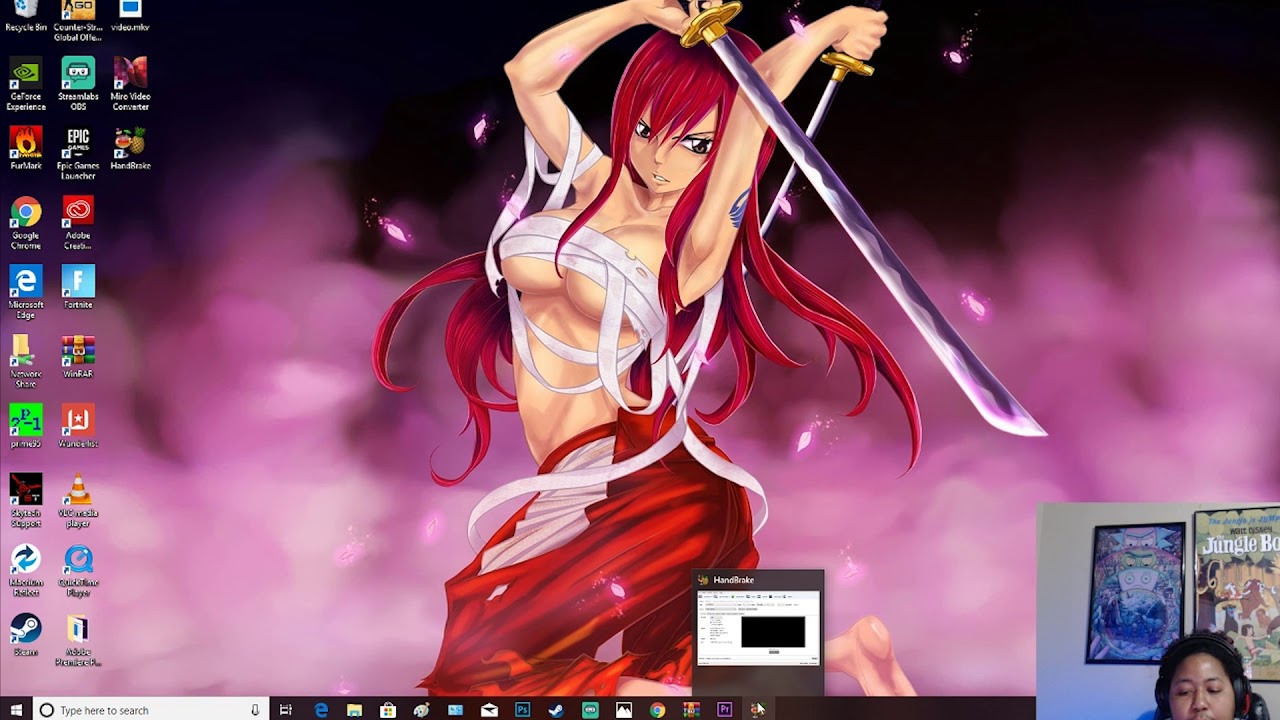Open VLC media player desktop shortcut
This screenshot has height=720, width=1280.
click(78, 500)
